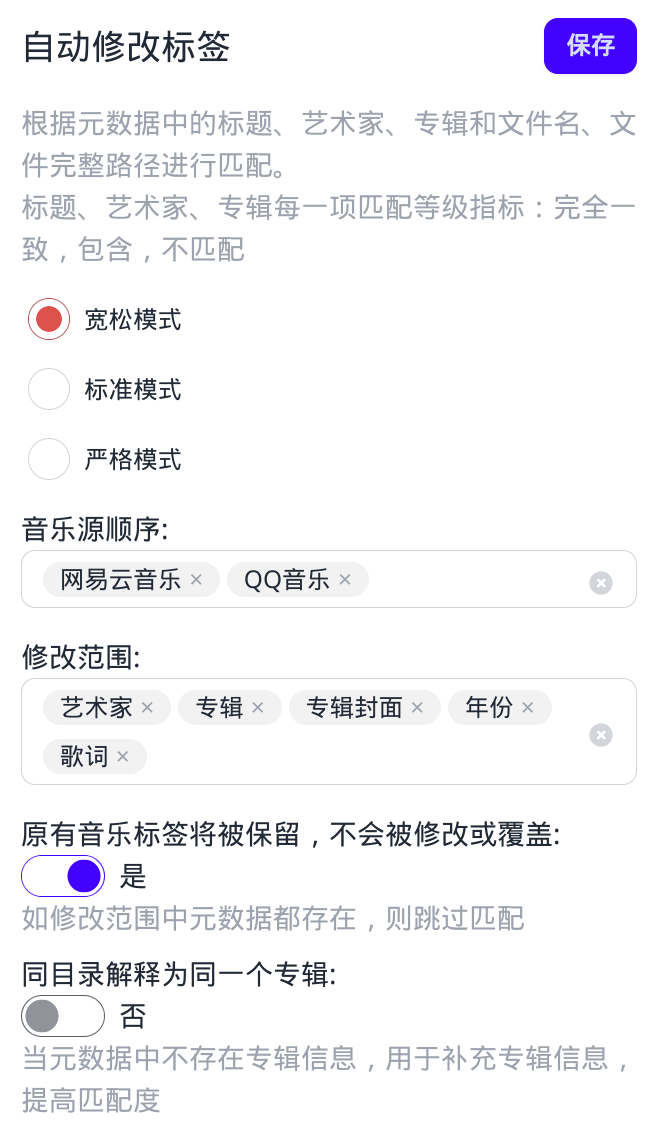Choose the 严格模式 radio option
649x1134 pixels.
(x=49, y=459)
